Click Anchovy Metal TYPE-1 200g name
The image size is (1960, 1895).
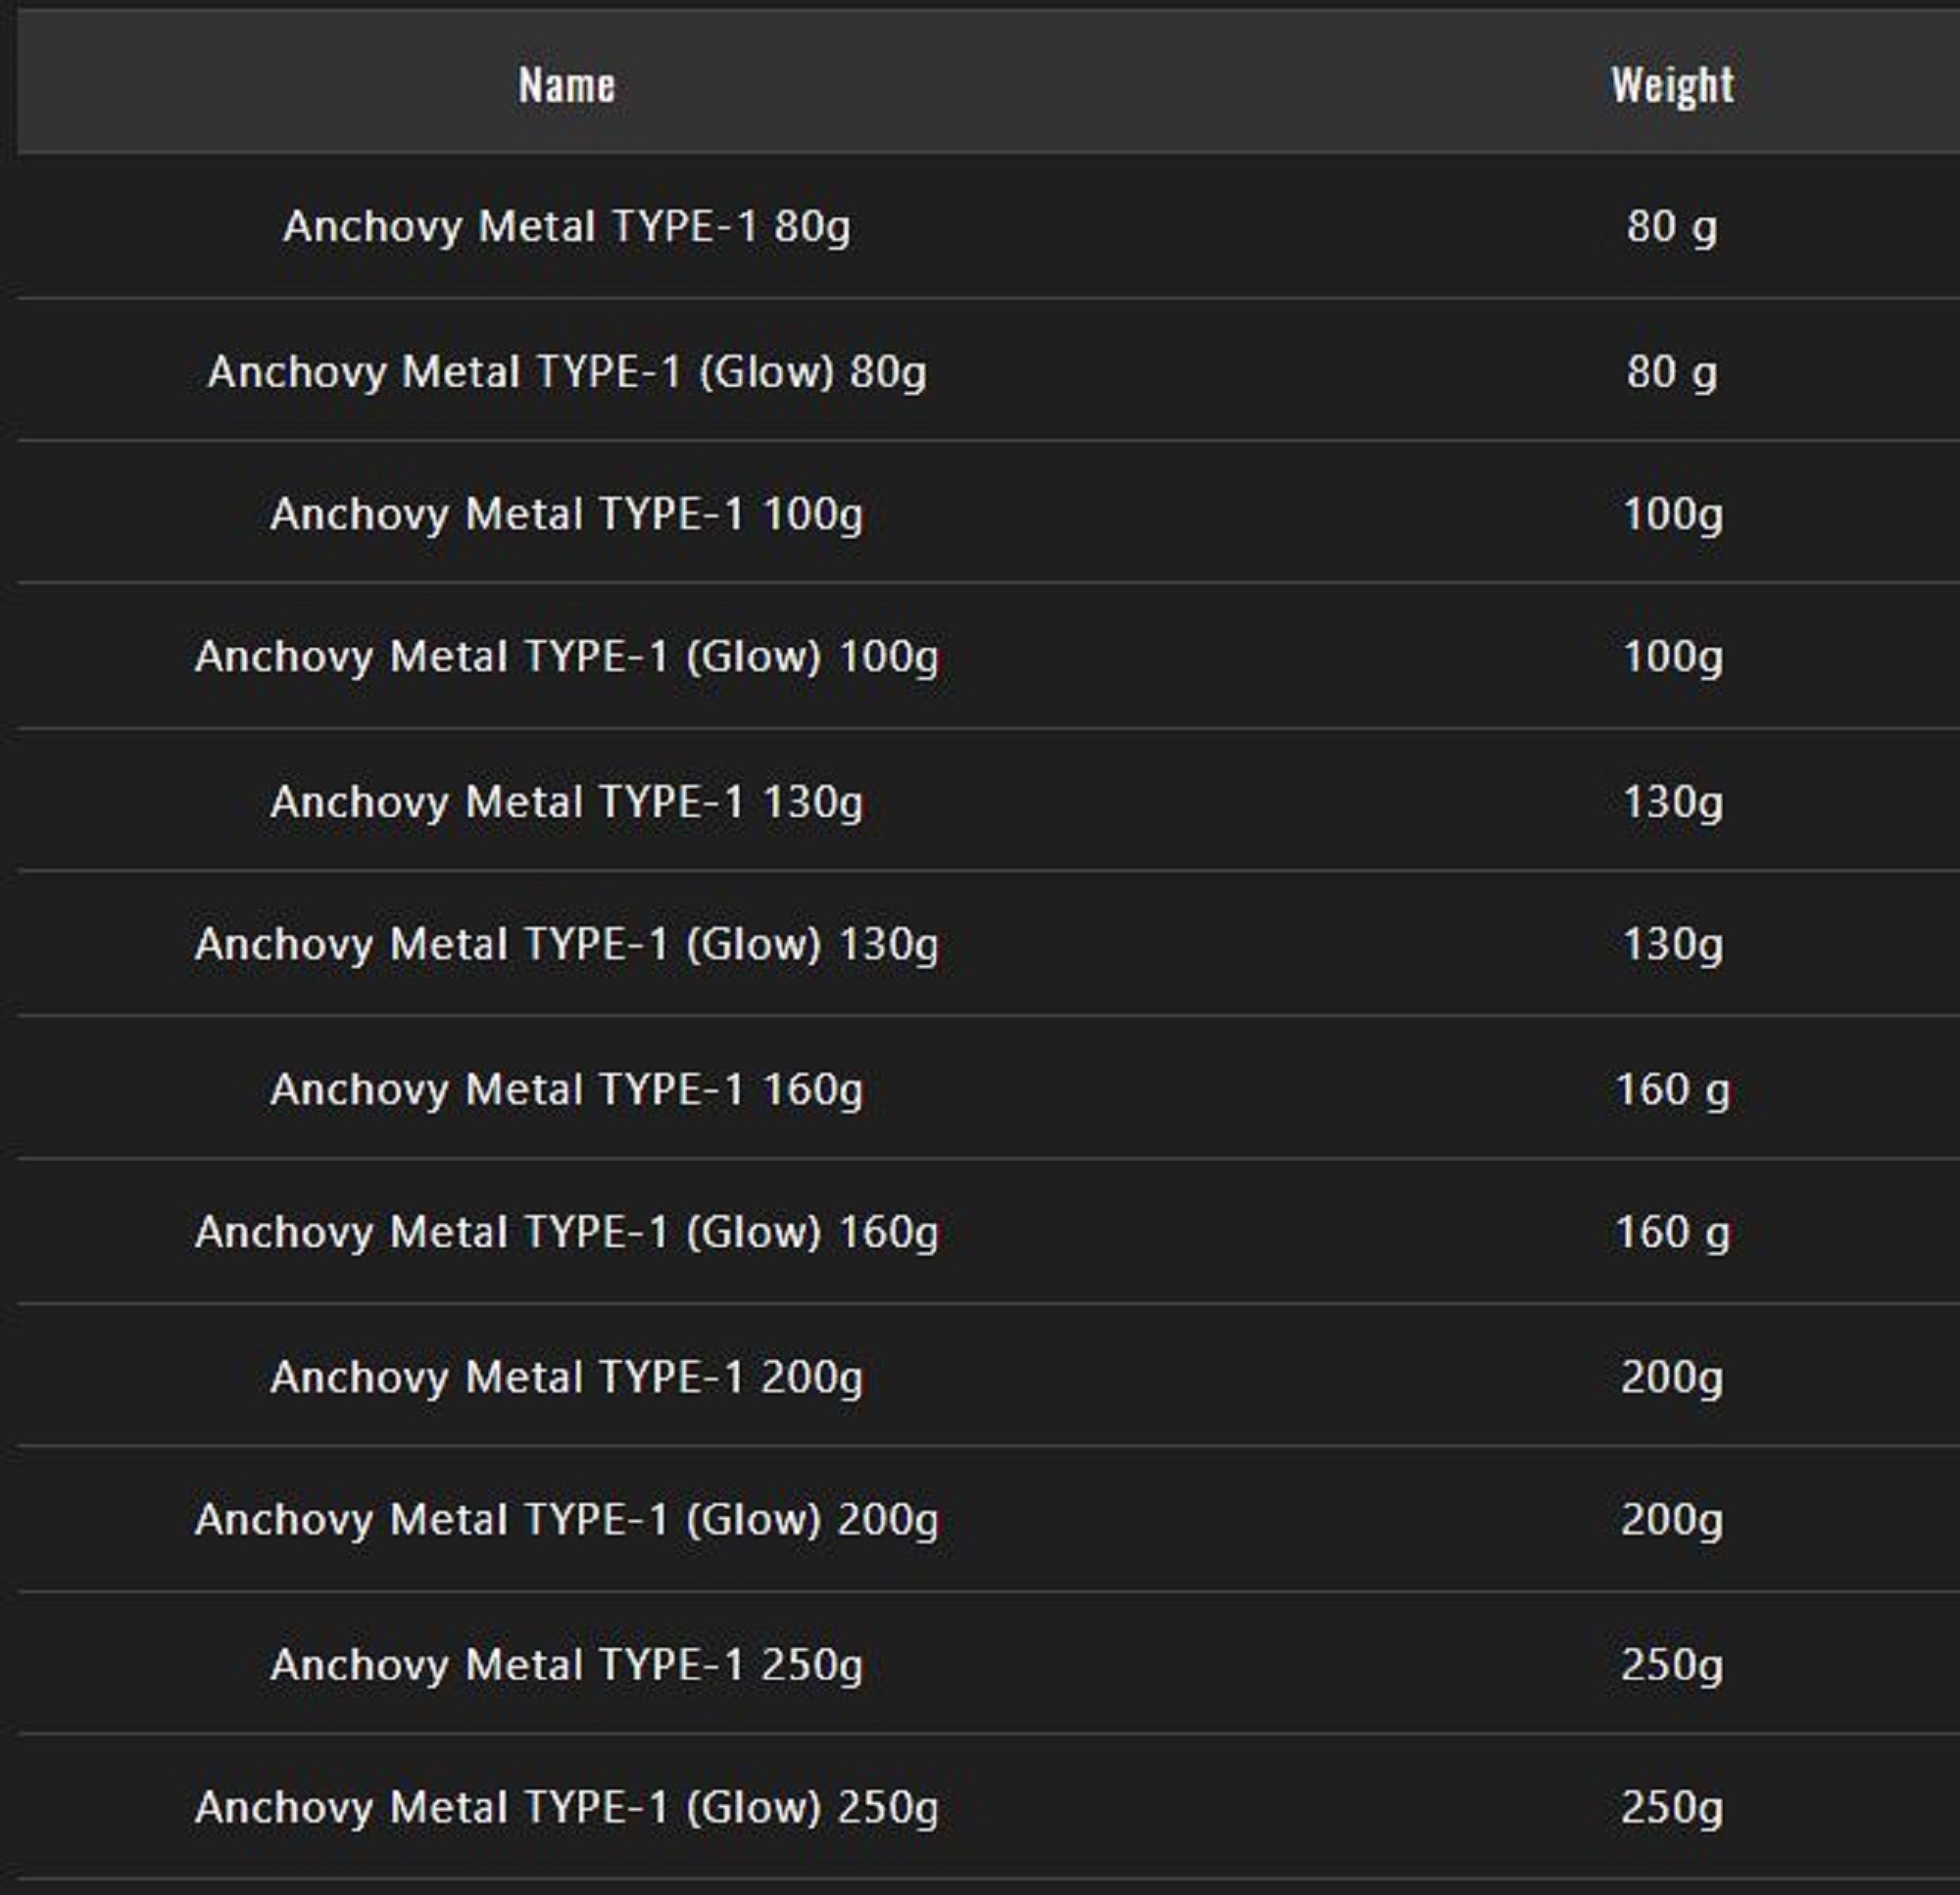[x=566, y=1377]
